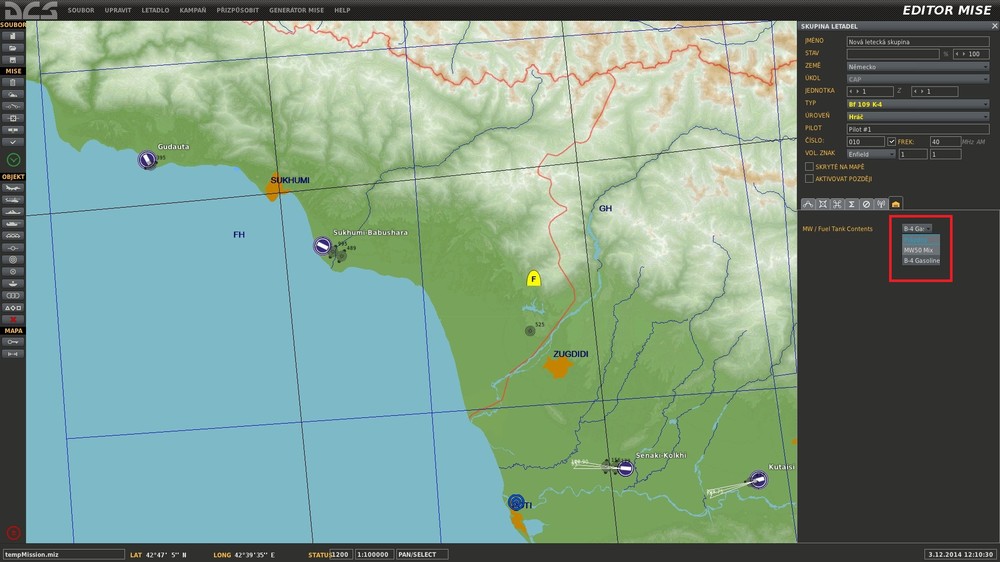Switch to the aircraft properties hangar tab
The image size is (1000, 562).
coord(895,204)
